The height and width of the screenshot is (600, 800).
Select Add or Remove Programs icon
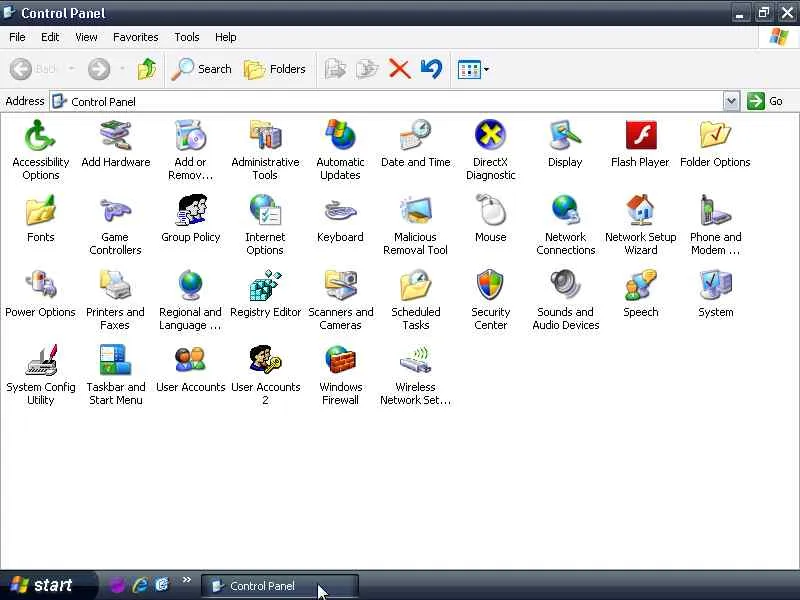(190, 135)
